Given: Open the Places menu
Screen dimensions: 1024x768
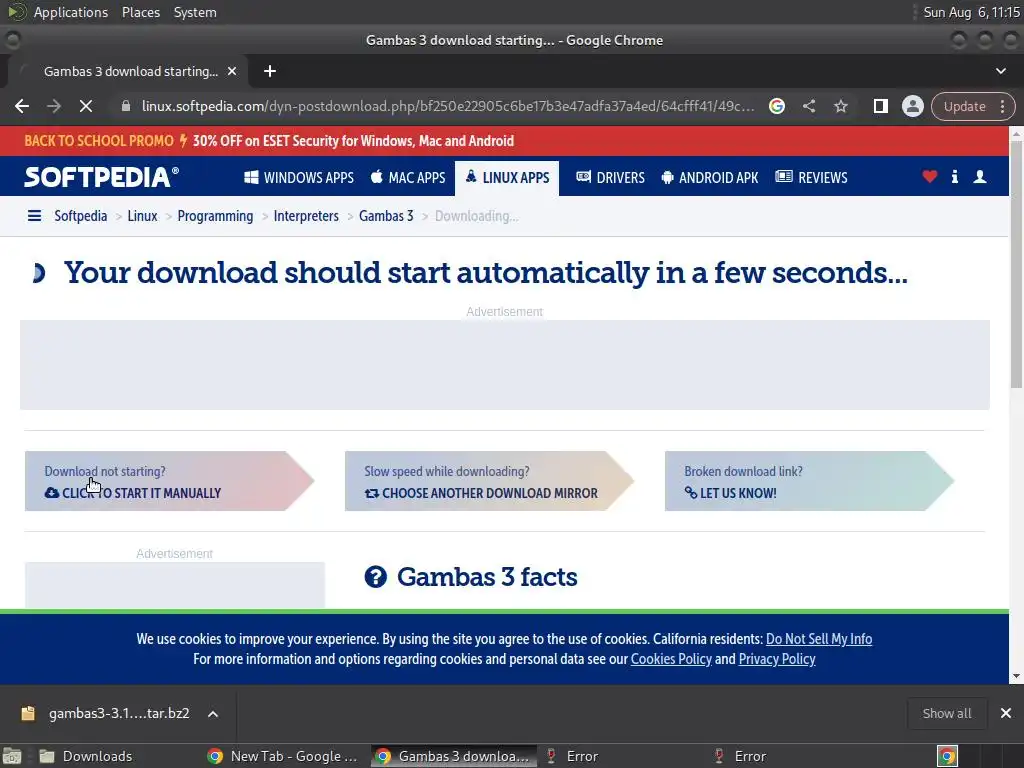Looking at the screenshot, I should pos(140,12).
